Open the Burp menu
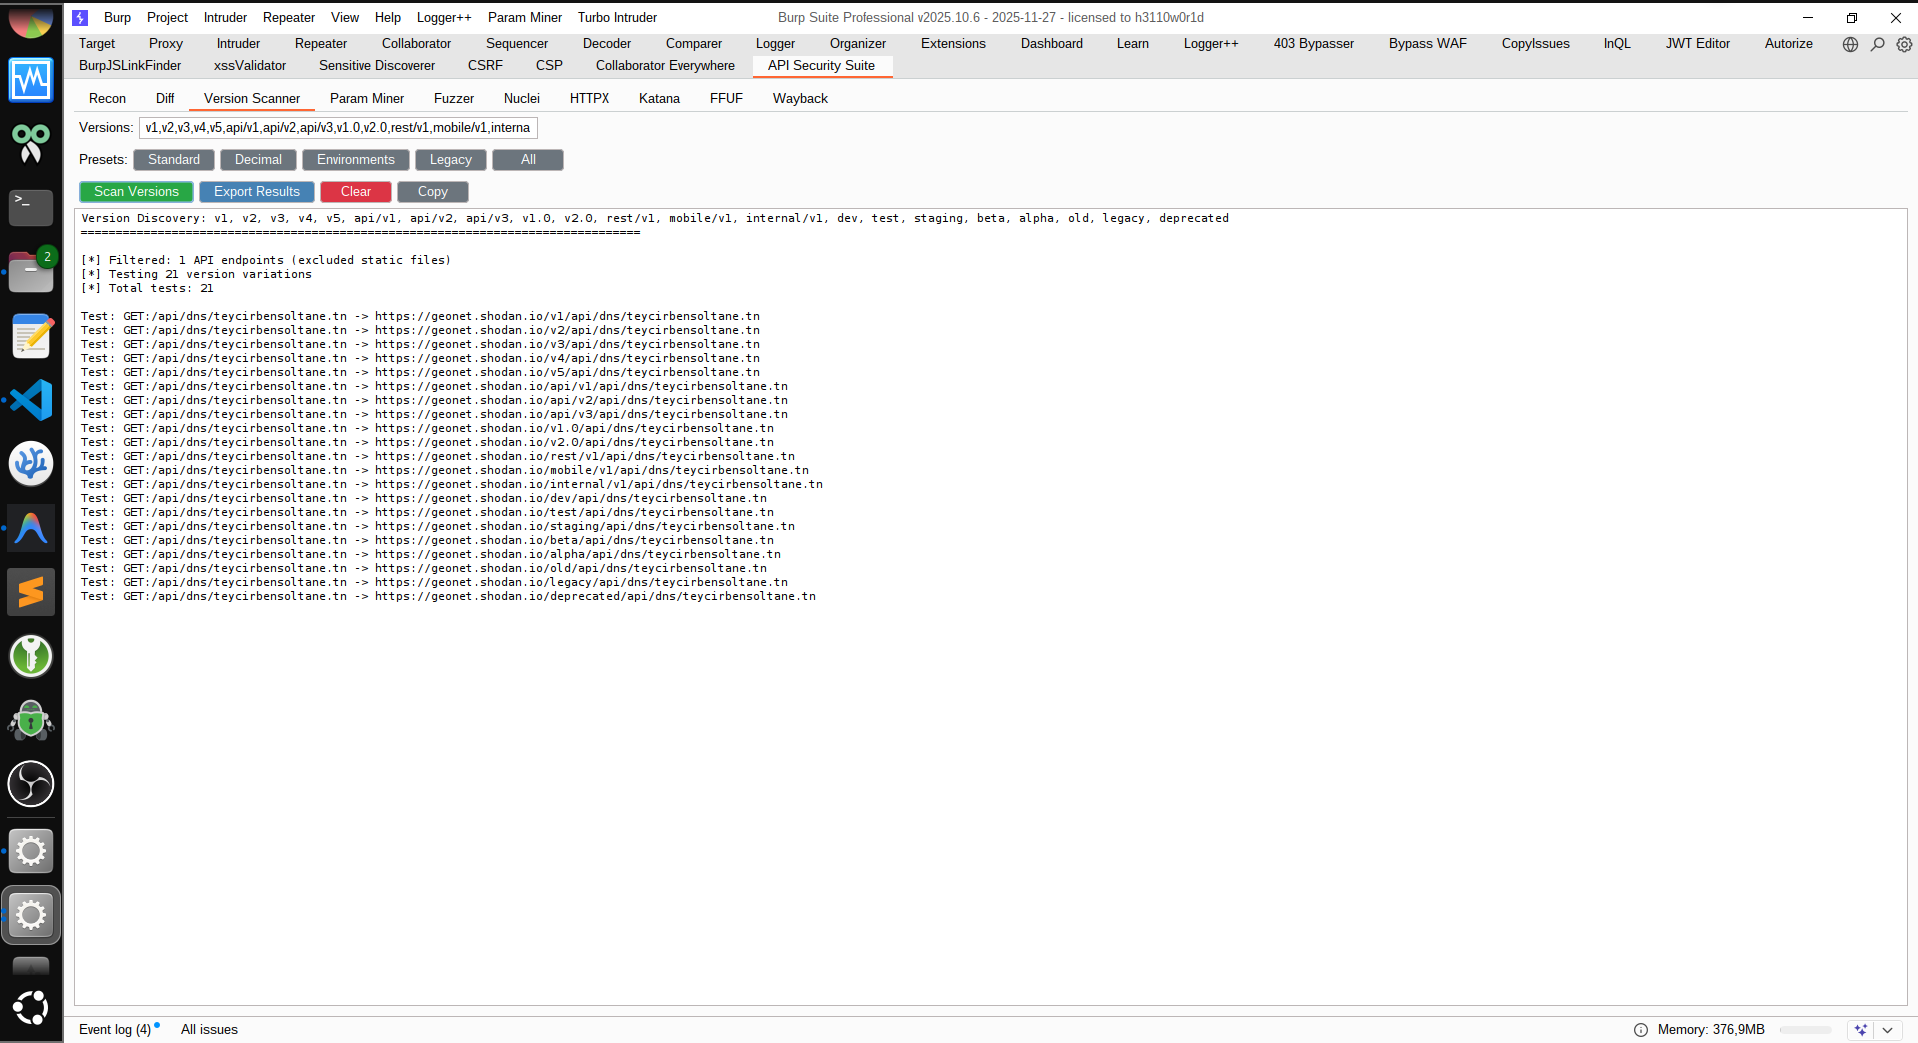This screenshot has width=1918, height=1043. [x=117, y=18]
